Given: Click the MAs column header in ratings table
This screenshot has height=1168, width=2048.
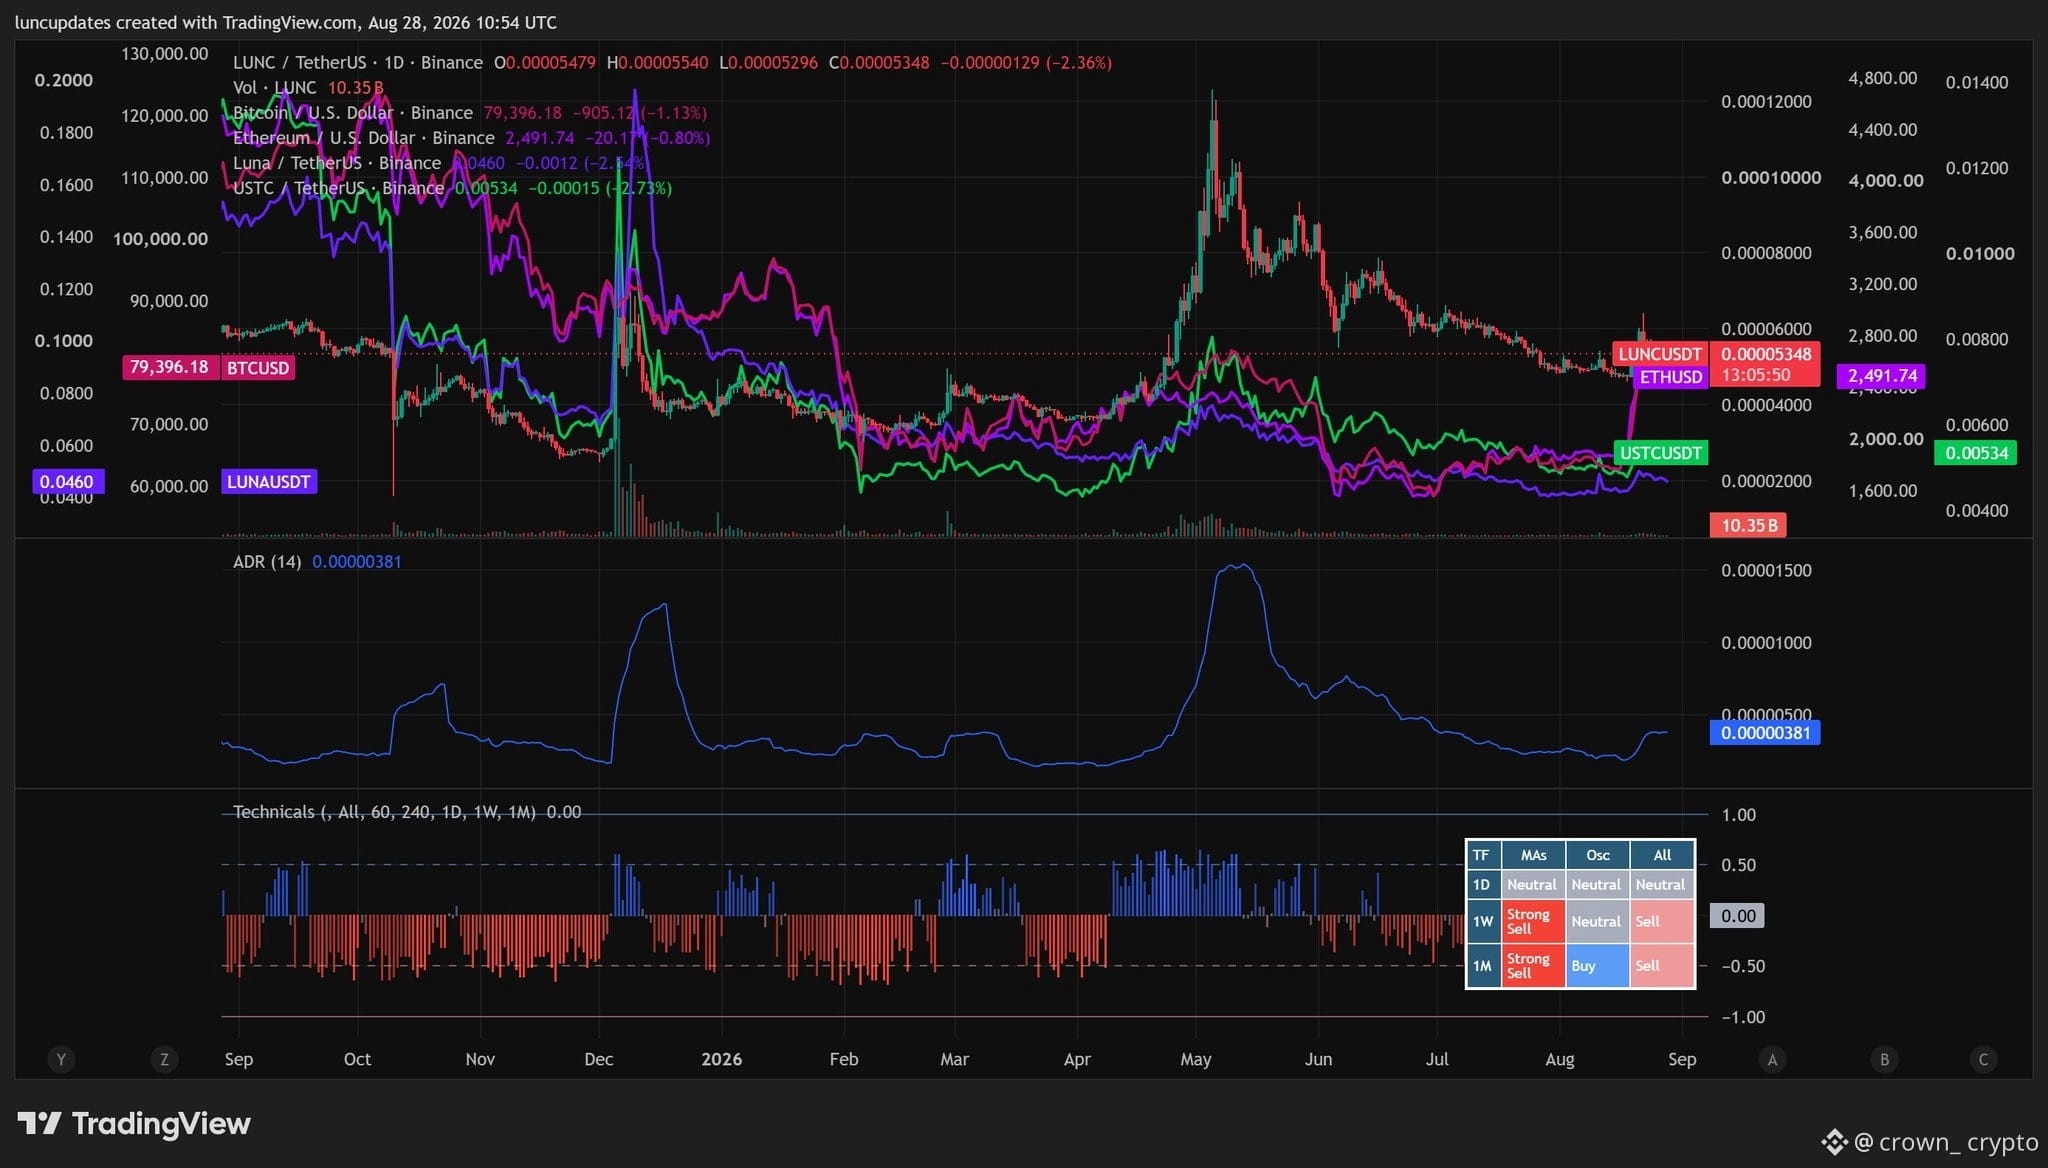Looking at the screenshot, I should coord(1533,855).
